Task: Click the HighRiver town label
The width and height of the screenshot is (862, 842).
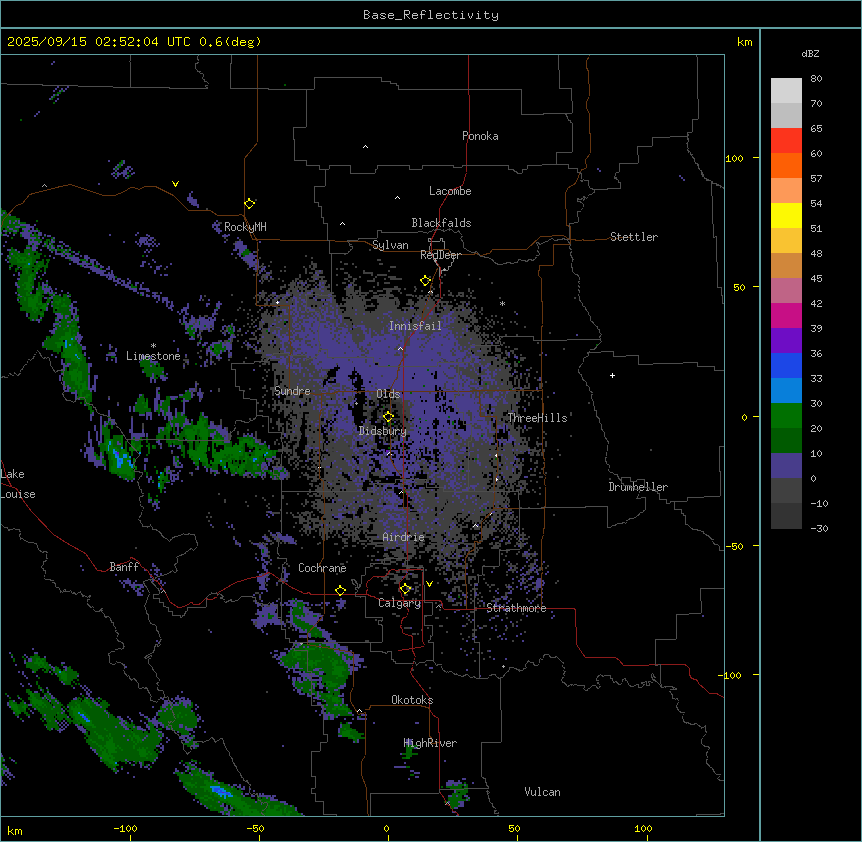Action: pyautogui.click(x=430, y=743)
